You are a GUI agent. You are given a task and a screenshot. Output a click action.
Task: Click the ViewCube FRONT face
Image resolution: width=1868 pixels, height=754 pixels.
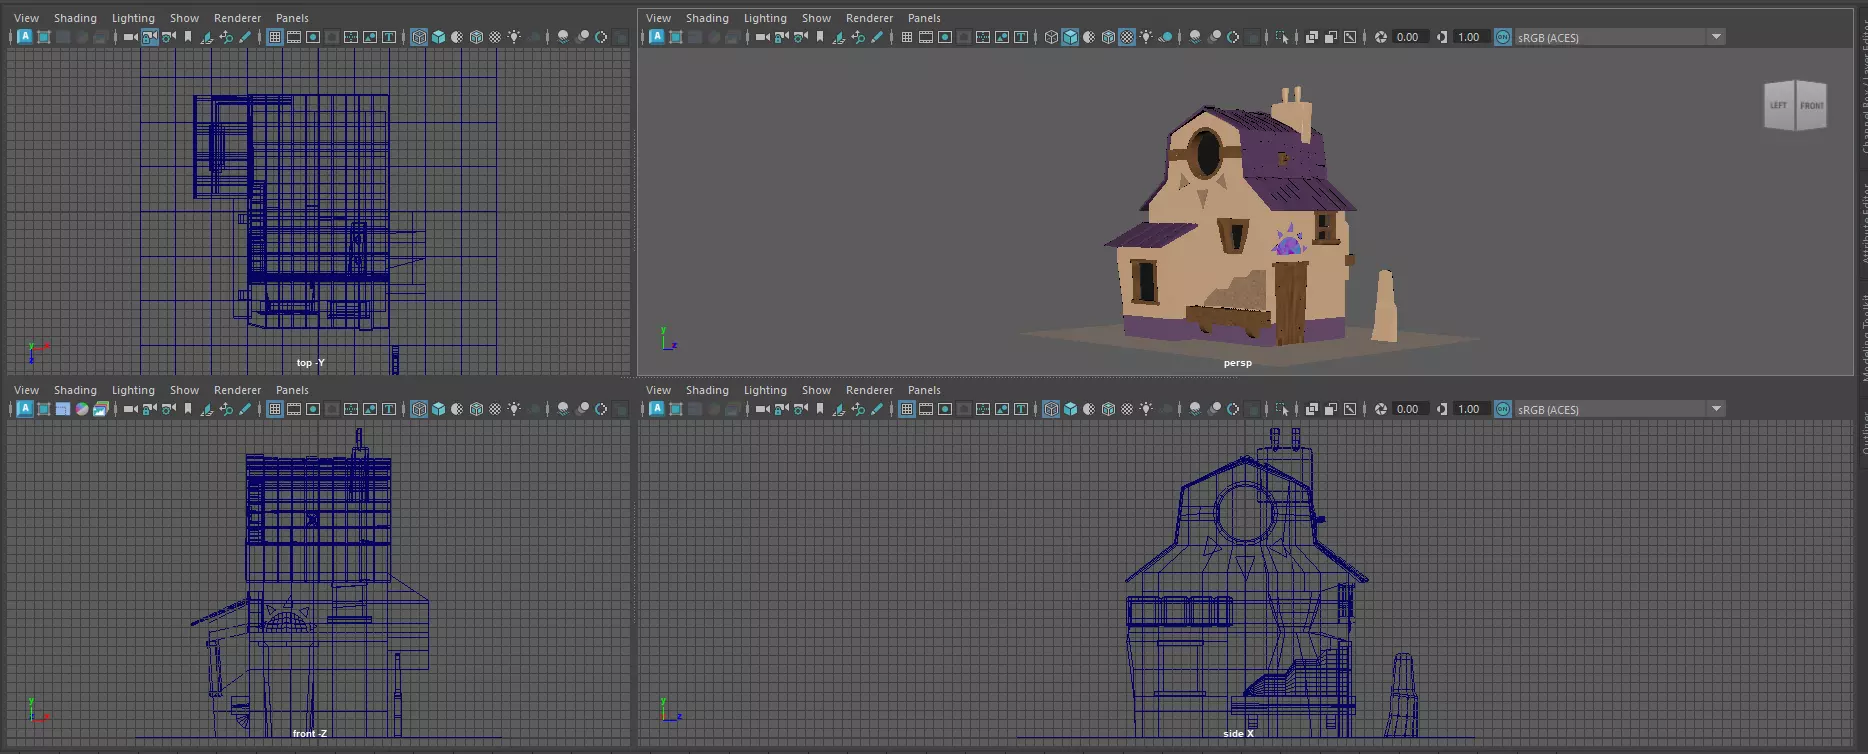(1812, 105)
